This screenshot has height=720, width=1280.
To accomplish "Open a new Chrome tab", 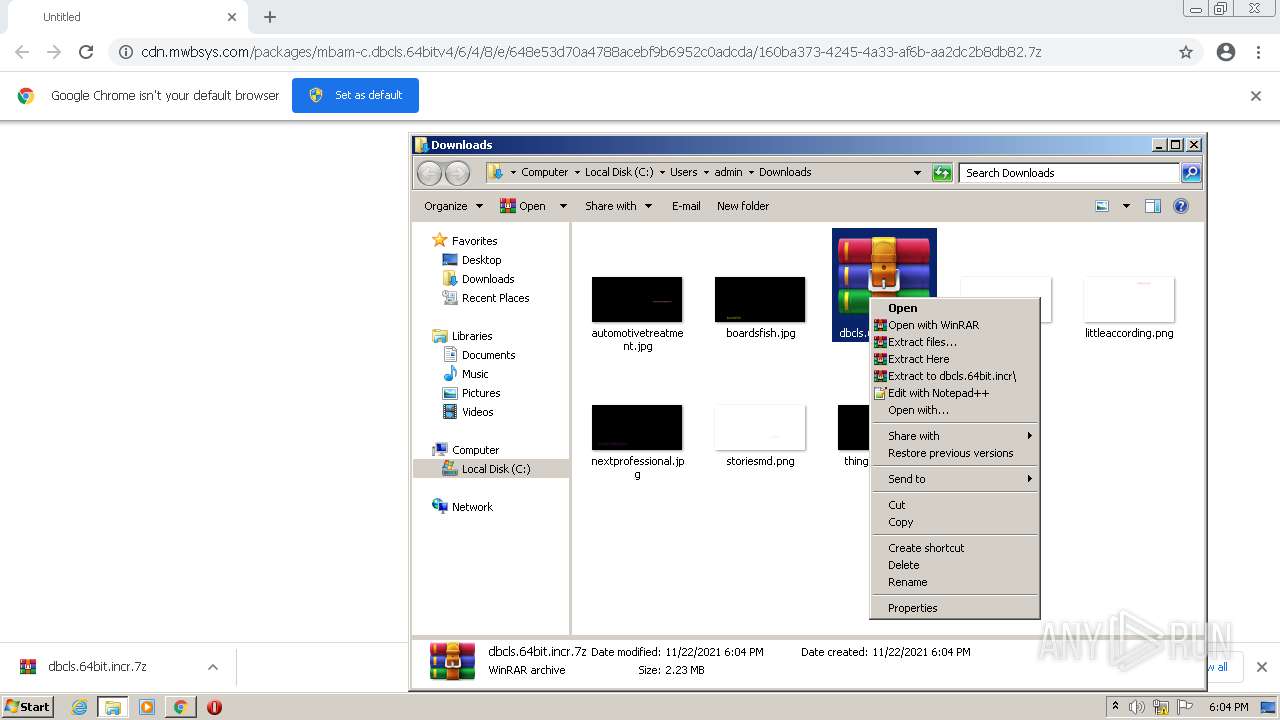I will 270,17.
